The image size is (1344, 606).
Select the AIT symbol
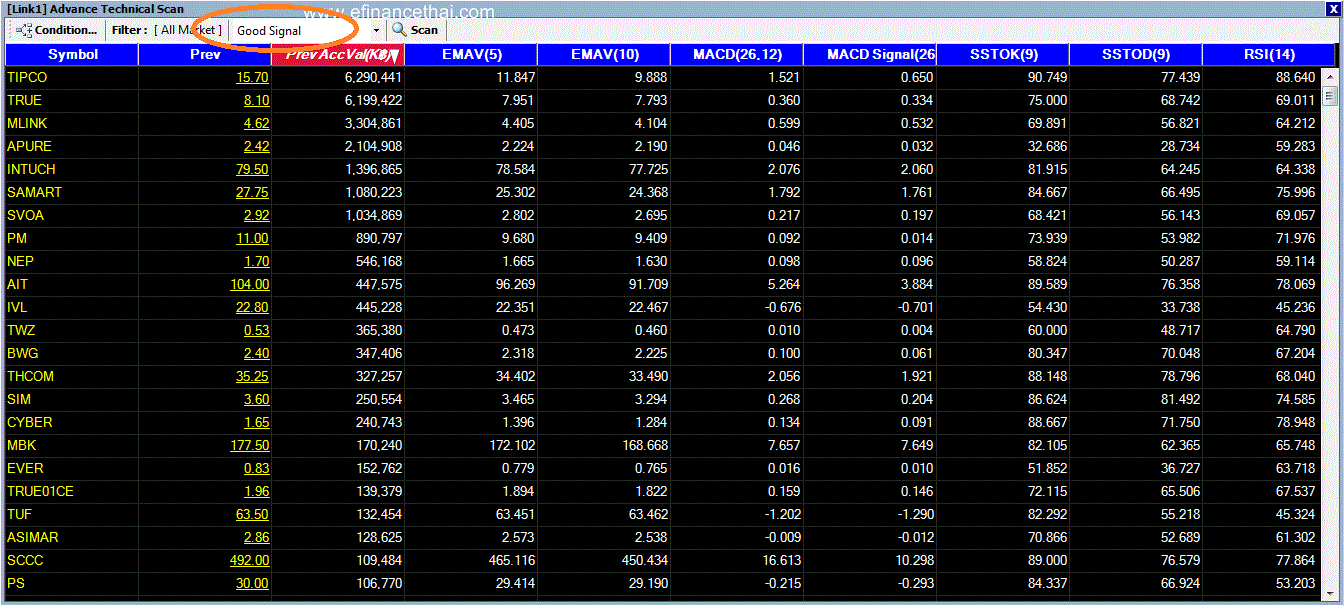pos(17,284)
